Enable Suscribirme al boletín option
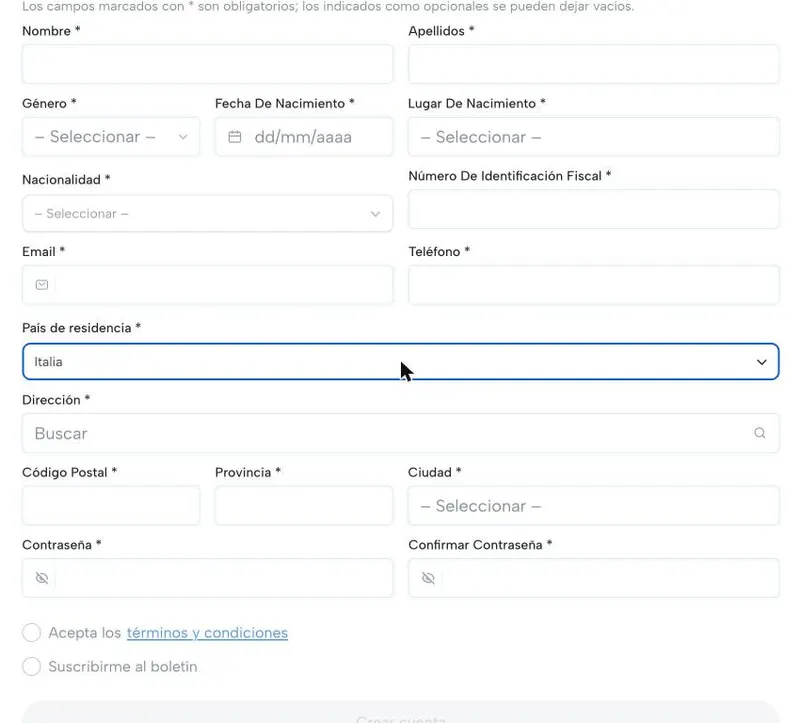 click(32, 666)
